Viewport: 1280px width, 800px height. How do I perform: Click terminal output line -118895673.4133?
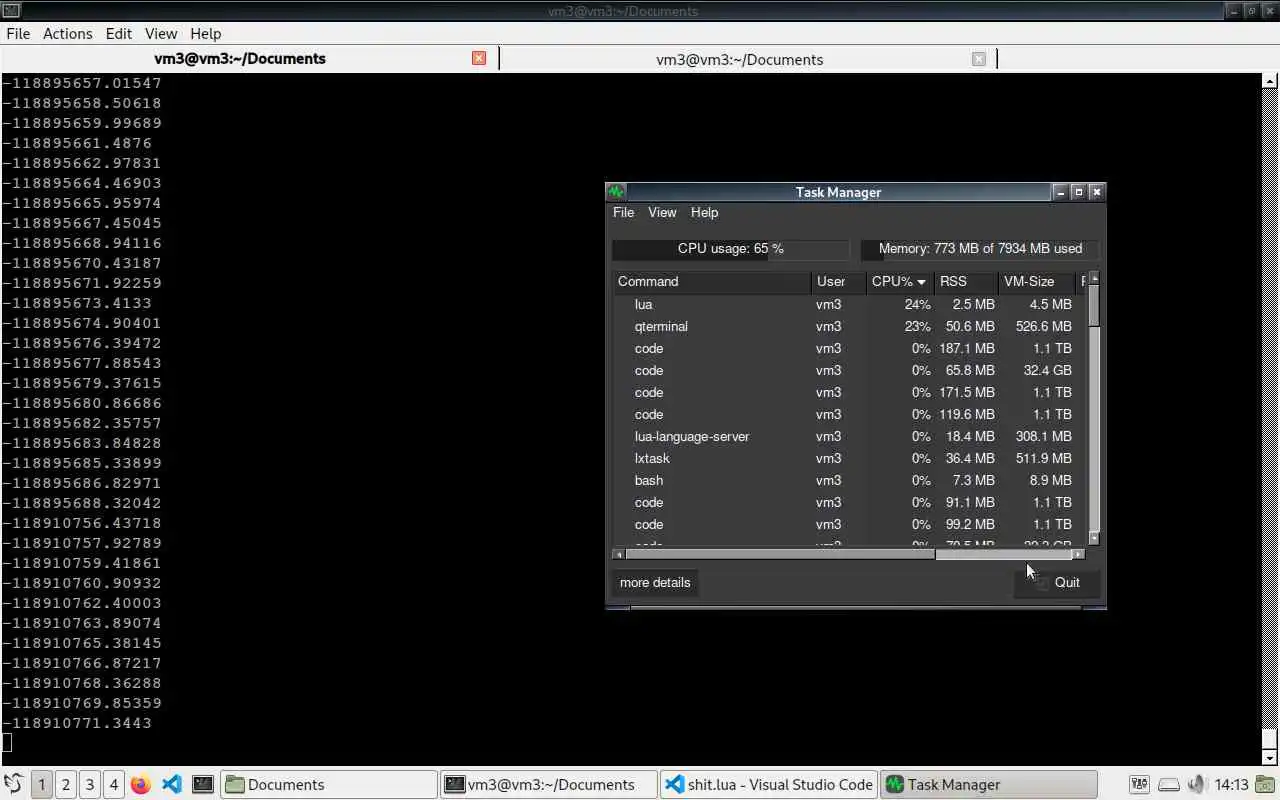click(77, 303)
